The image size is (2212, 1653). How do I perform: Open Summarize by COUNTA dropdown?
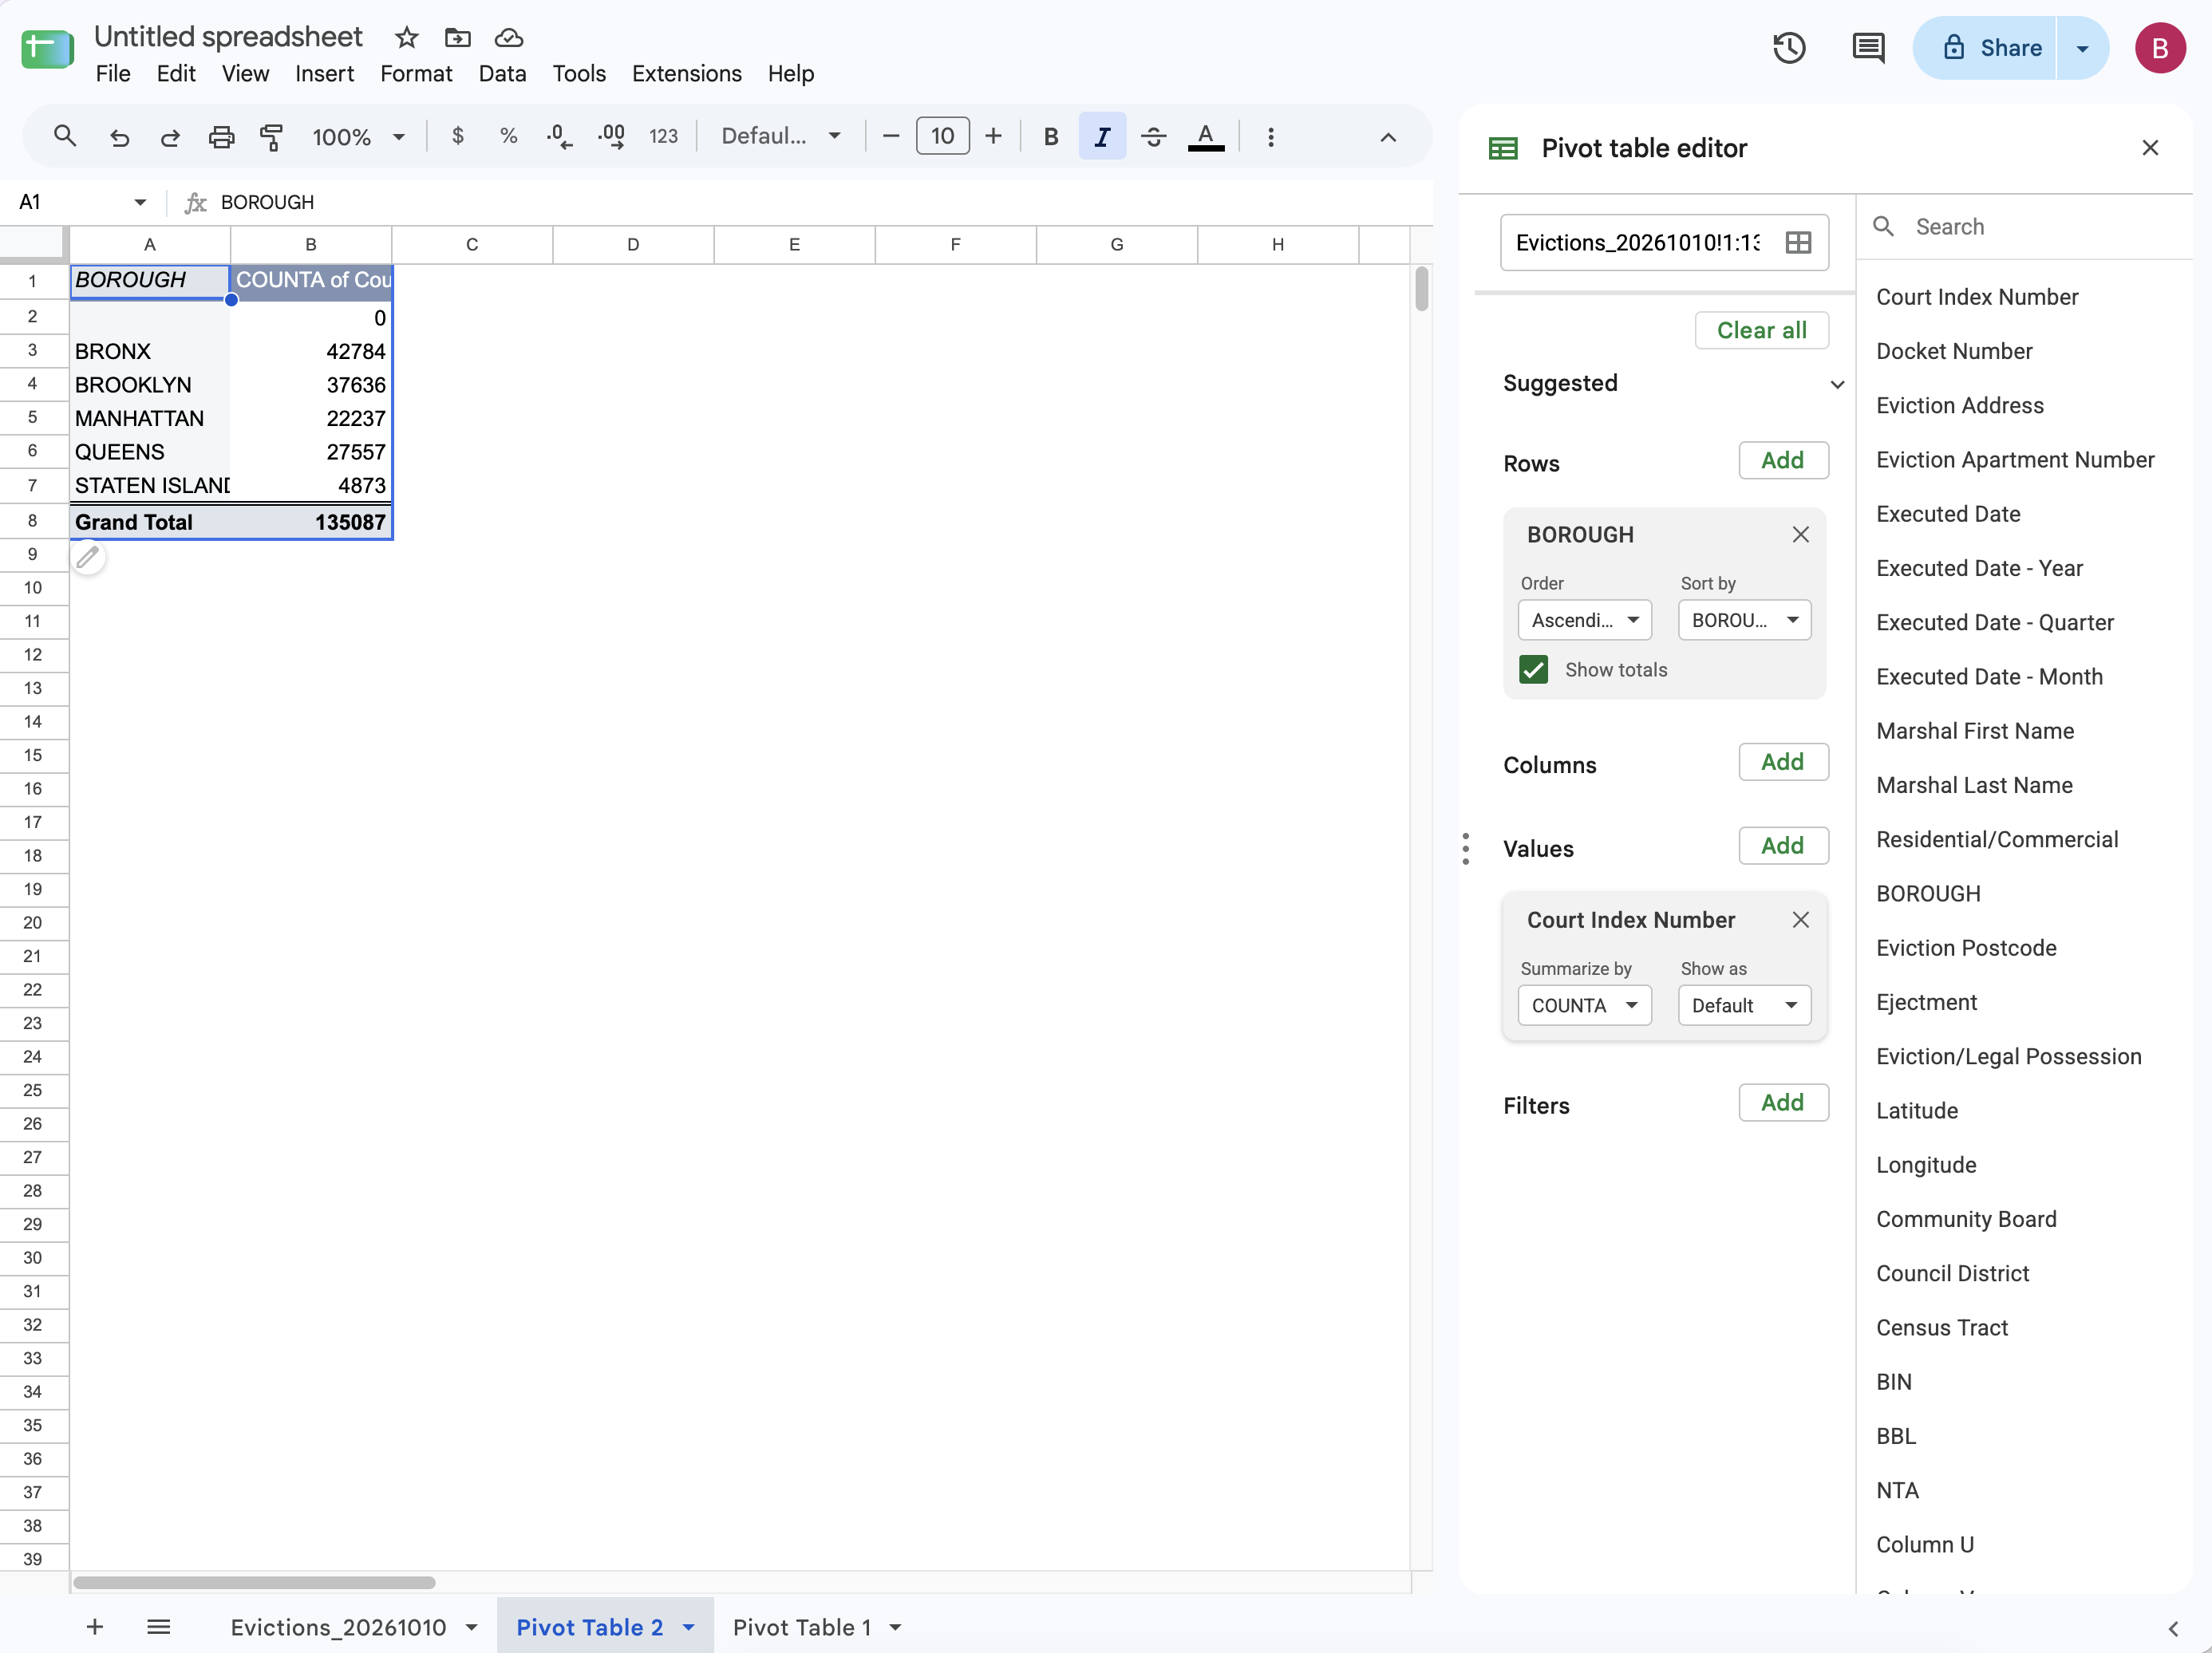[1584, 1005]
